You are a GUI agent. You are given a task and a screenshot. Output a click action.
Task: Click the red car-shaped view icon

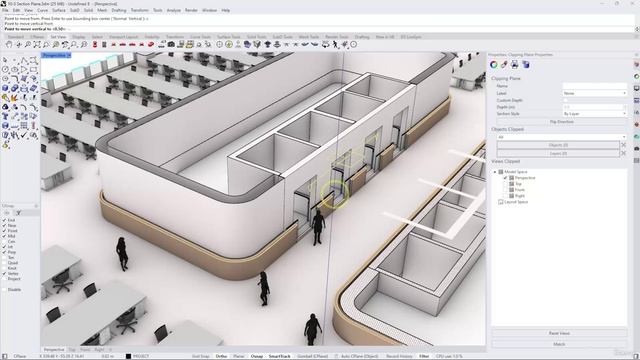tap(151, 44)
